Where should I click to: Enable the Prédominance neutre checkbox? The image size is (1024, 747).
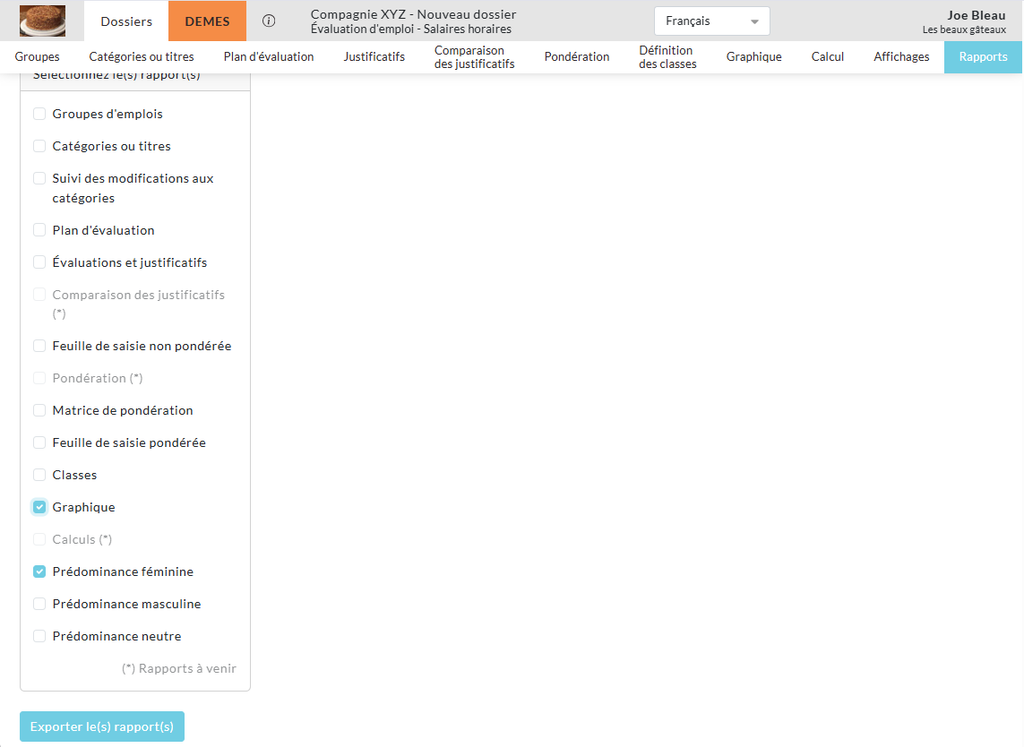(40, 636)
